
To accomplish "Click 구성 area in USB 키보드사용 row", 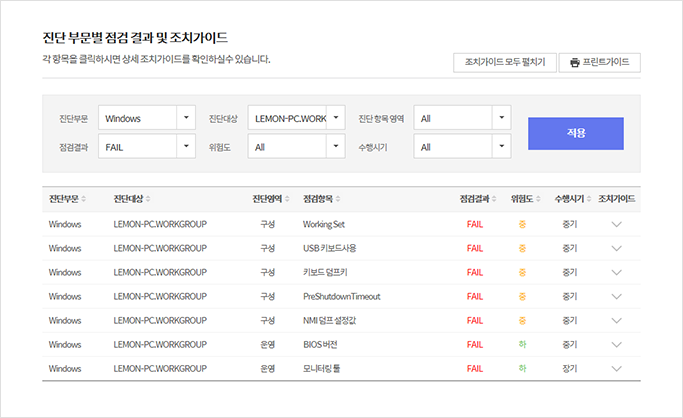I will (x=267, y=248).
